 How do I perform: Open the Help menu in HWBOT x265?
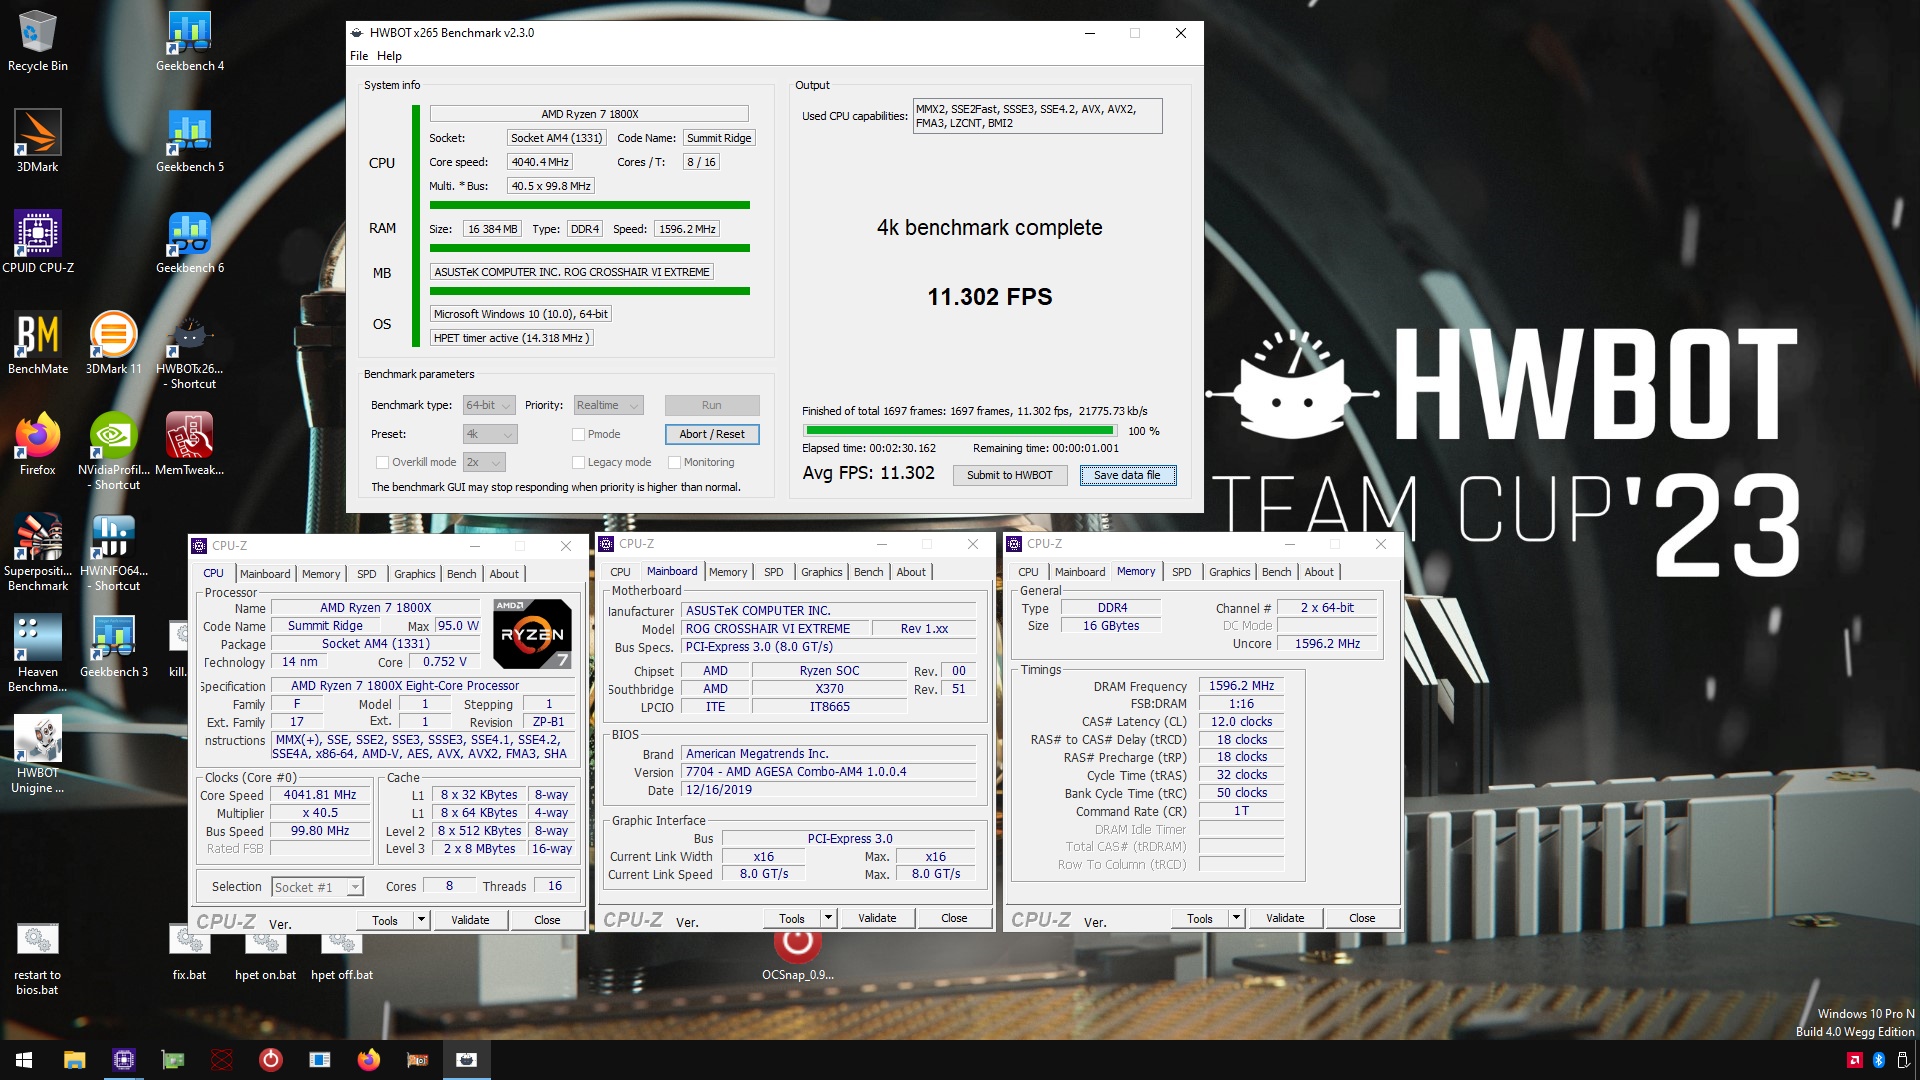coord(389,56)
